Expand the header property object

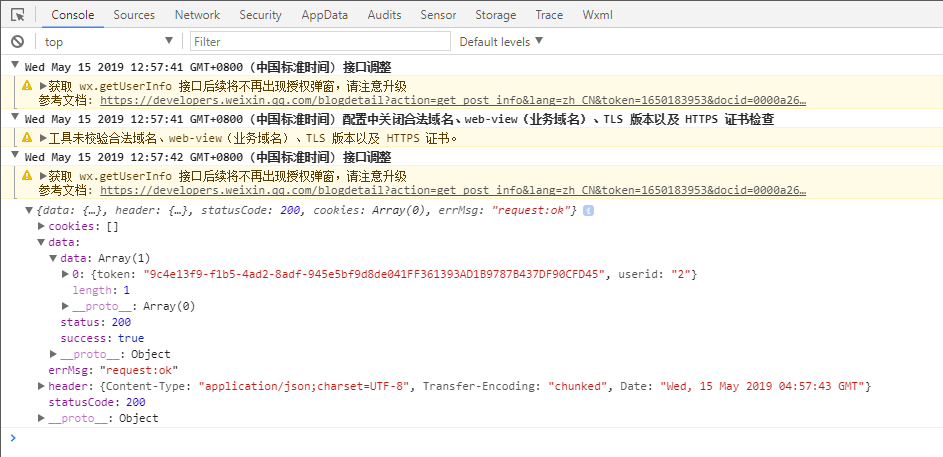[x=41, y=386]
